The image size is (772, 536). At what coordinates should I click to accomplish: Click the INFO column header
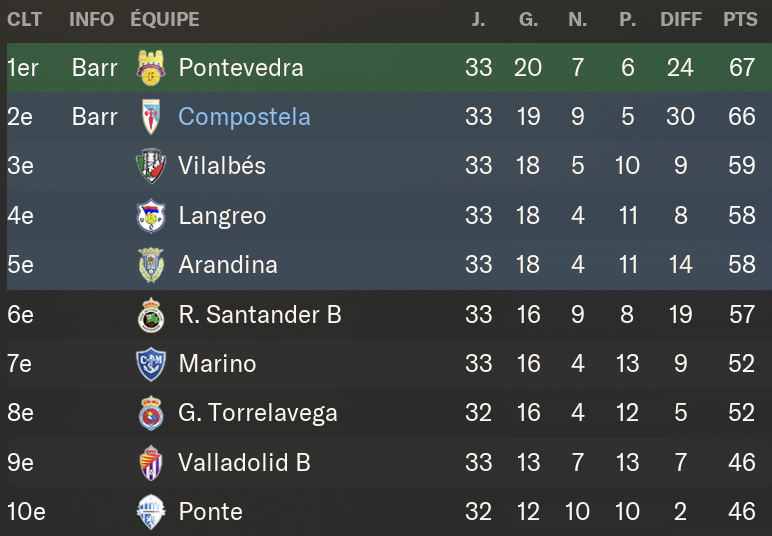tap(92, 20)
